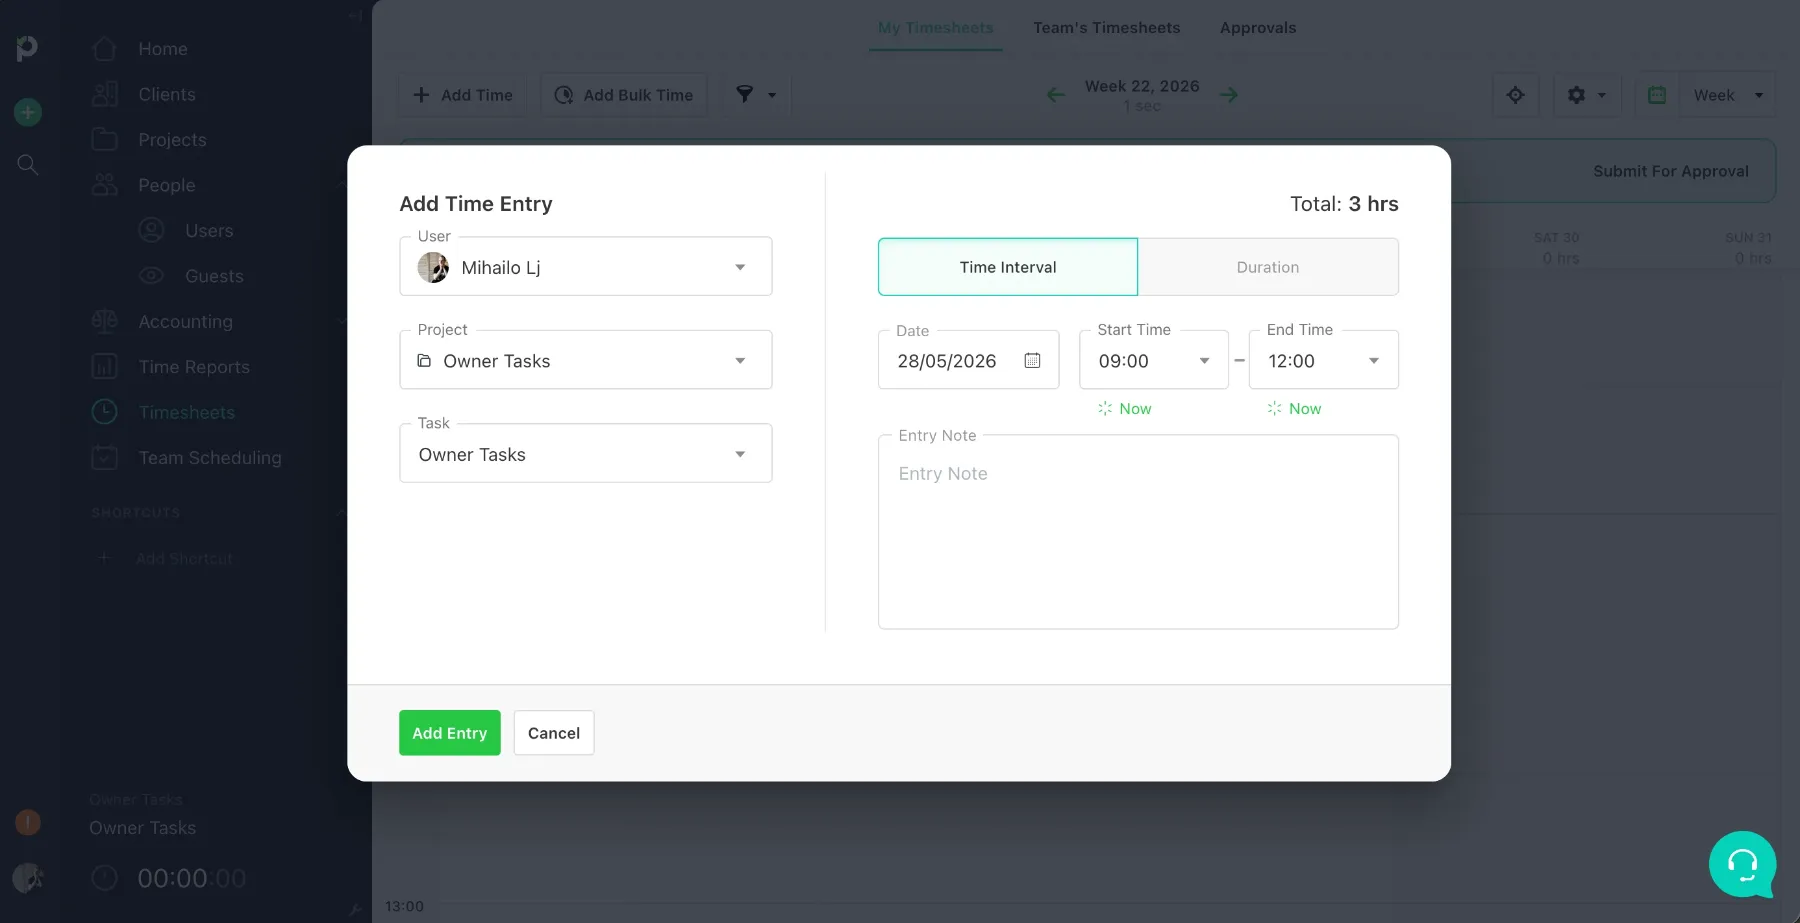Click the Total: 3 hrs text

pyautogui.click(x=1344, y=203)
